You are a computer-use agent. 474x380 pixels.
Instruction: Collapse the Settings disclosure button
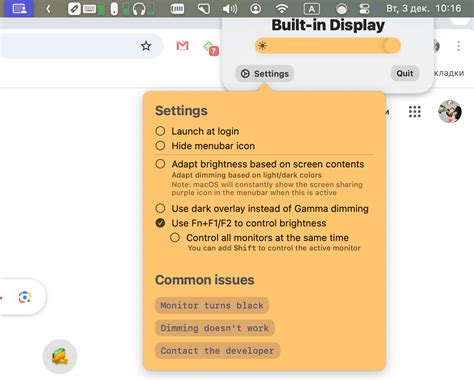[x=265, y=74]
